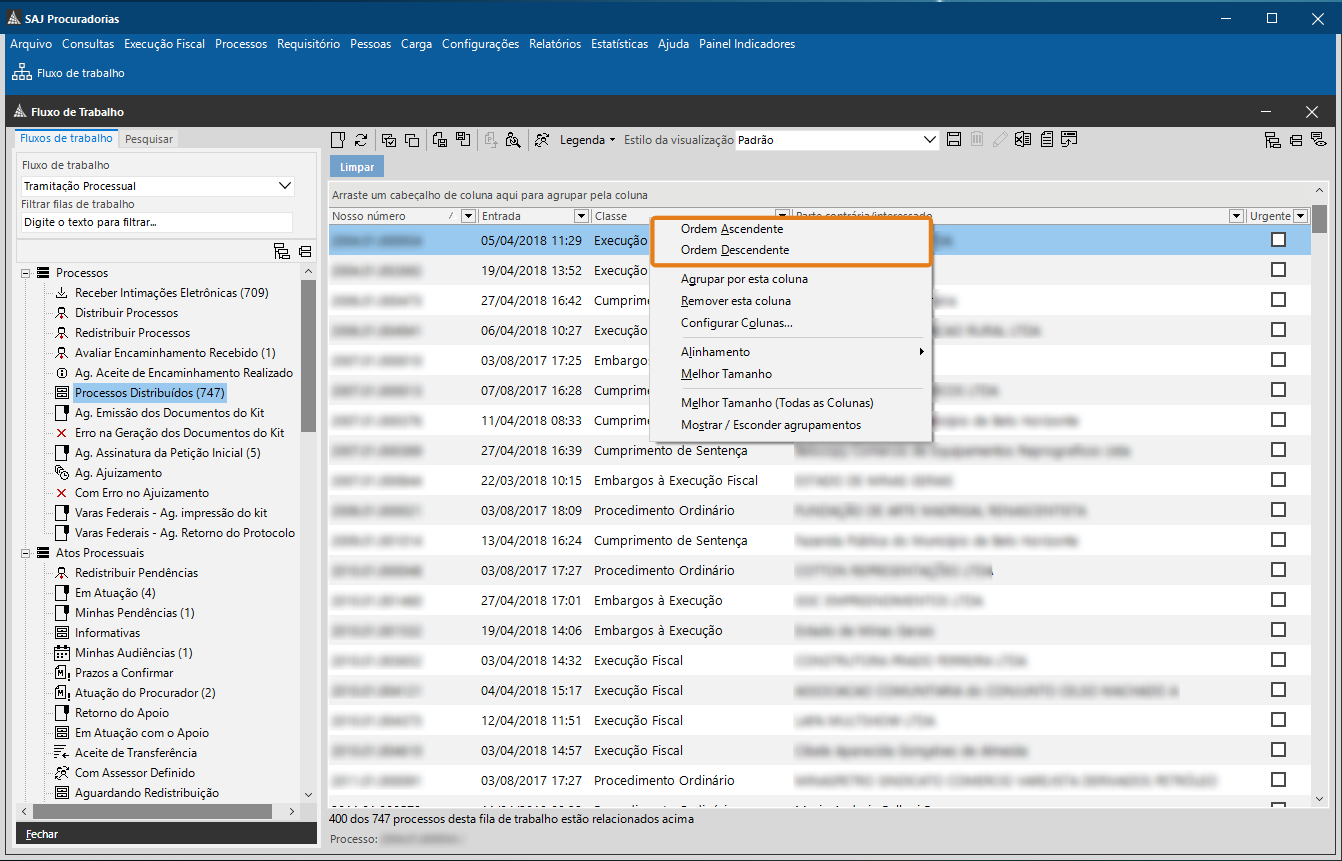The width and height of the screenshot is (1342, 861).
Task: Check Urgente for the 12/04/2018 Execução Fiscal row
Action: [1278, 720]
